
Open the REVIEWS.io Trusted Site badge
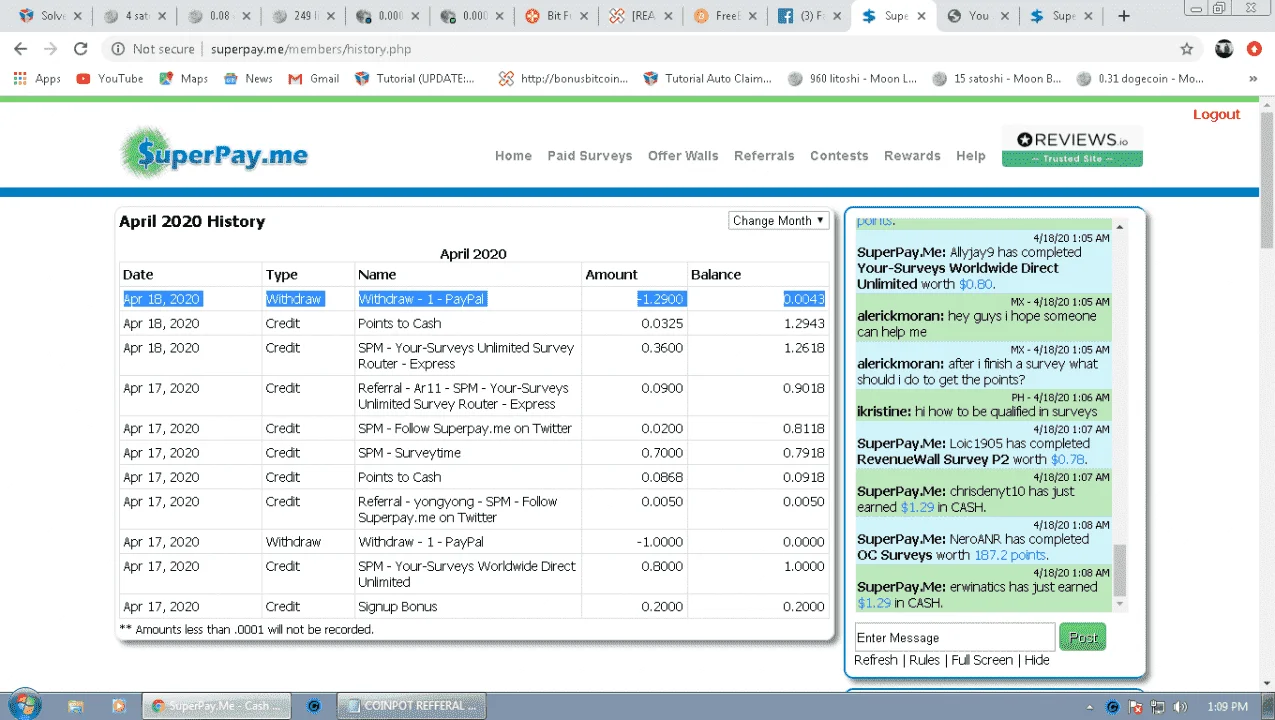tap(1072, 147)
